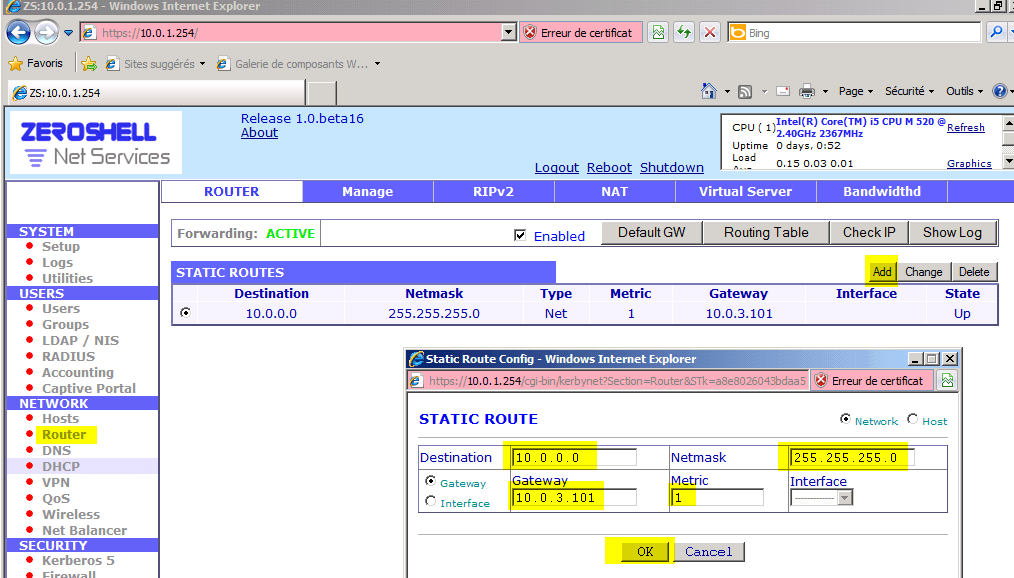Click the RSS feeds icon
The image size is (1014, 578).
[x=745, y=91]
